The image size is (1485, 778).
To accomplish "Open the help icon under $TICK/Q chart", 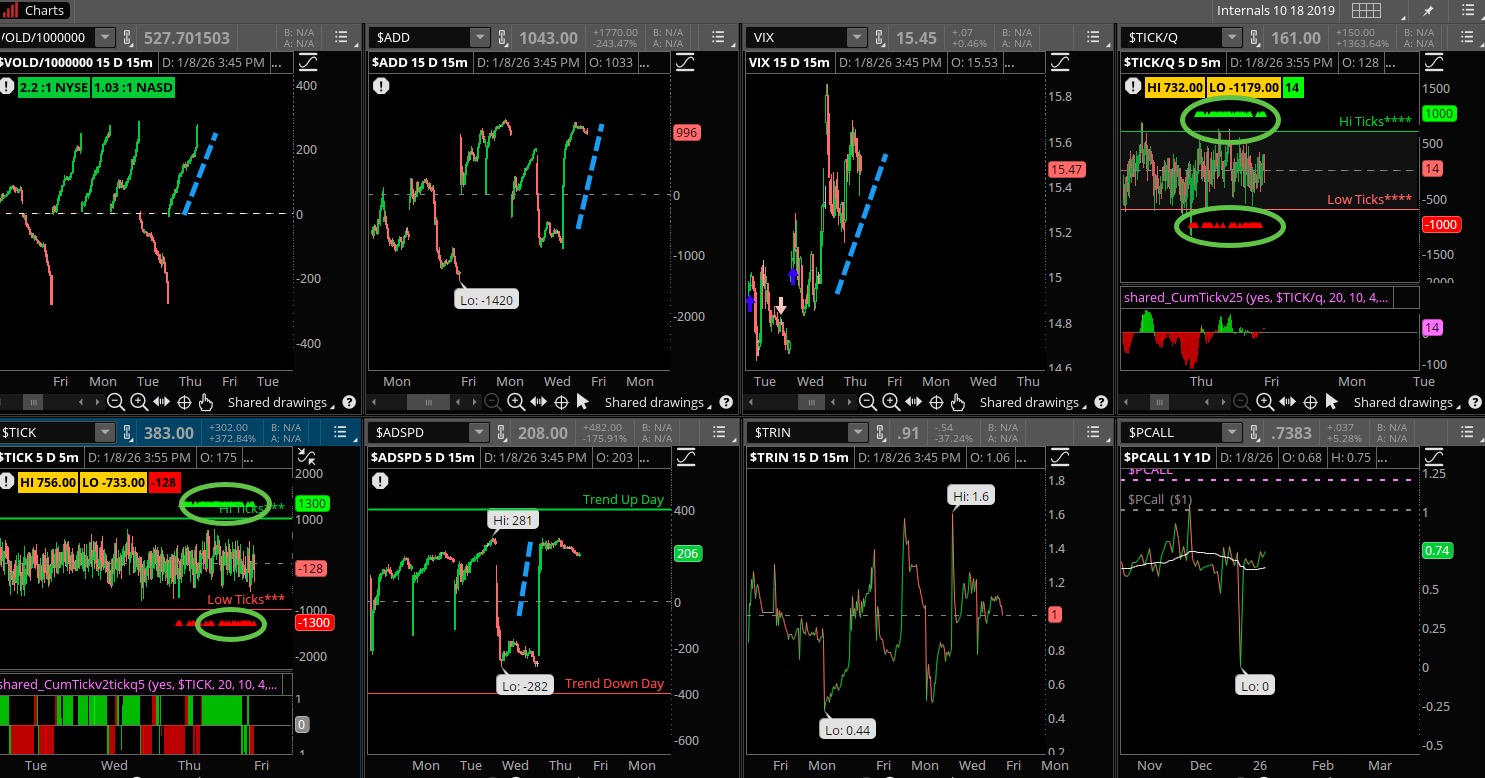I will (x=1473, y=402).
